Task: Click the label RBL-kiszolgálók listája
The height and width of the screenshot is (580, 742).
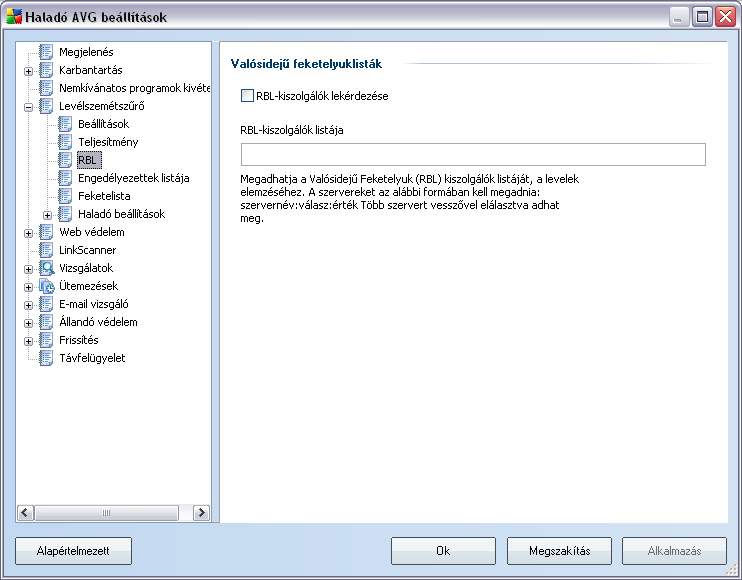Action: pyautogui.click(x=292, y=130)
